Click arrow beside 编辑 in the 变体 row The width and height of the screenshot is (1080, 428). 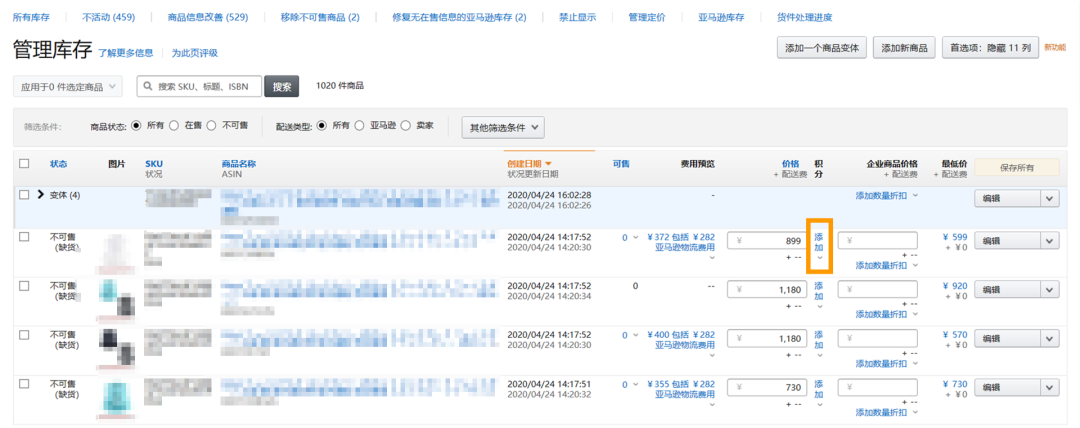pyautogui.click(x=1049, y=199)
